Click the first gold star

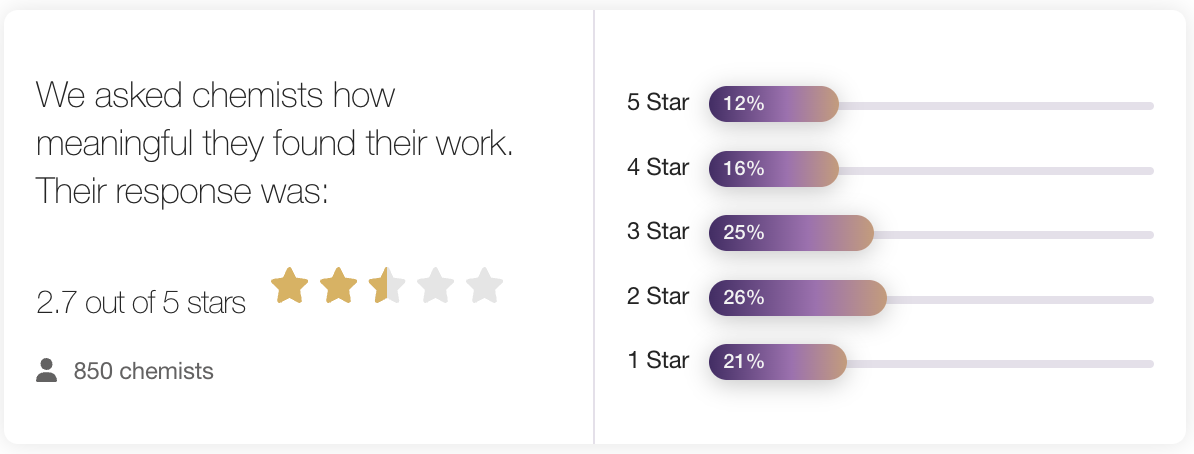(290, 286)
